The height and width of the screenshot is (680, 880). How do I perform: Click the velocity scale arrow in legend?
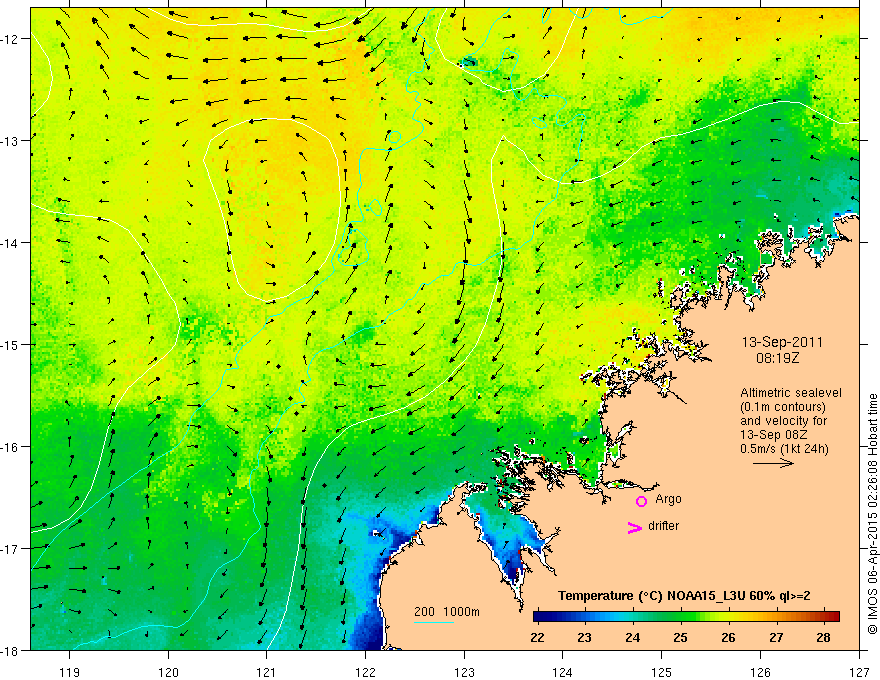pyautogui.click(x=773, y=463)
